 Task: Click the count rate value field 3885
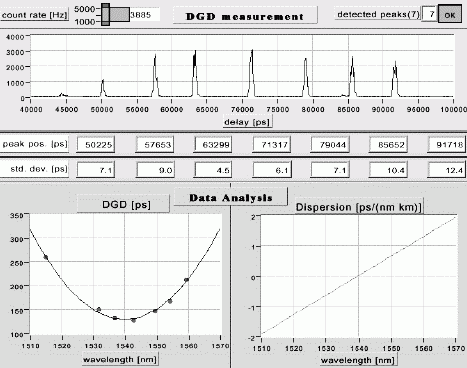click(x=145, y=15)
